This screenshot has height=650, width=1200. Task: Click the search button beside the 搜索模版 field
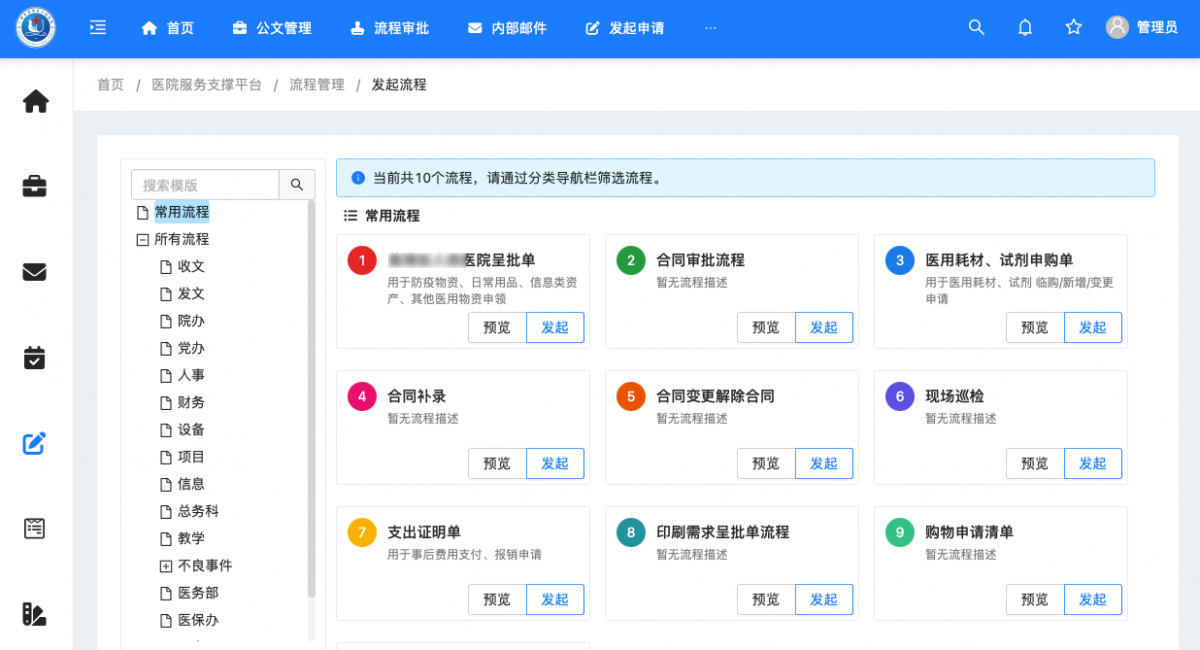click(297, 185)
